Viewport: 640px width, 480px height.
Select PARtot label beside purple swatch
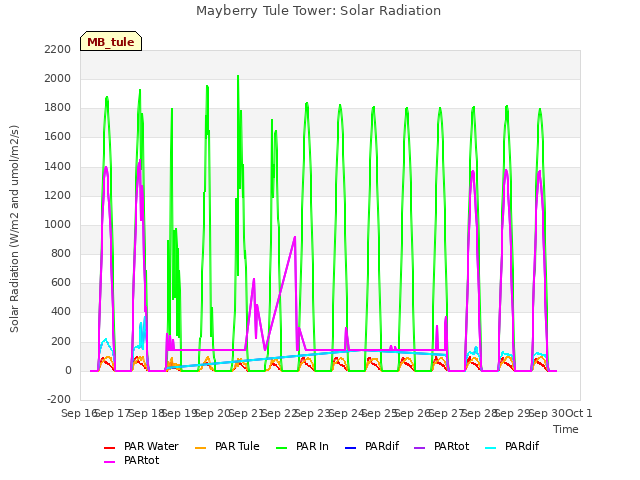pos(451,447)
